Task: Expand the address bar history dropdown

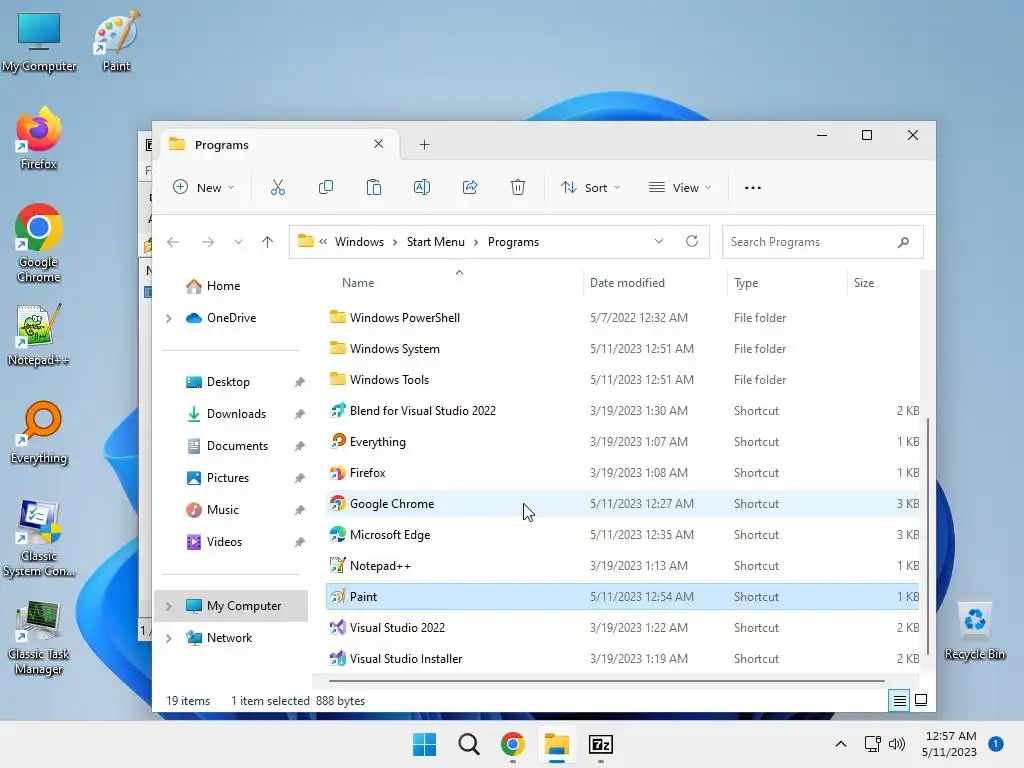Action: coord(659,241)
